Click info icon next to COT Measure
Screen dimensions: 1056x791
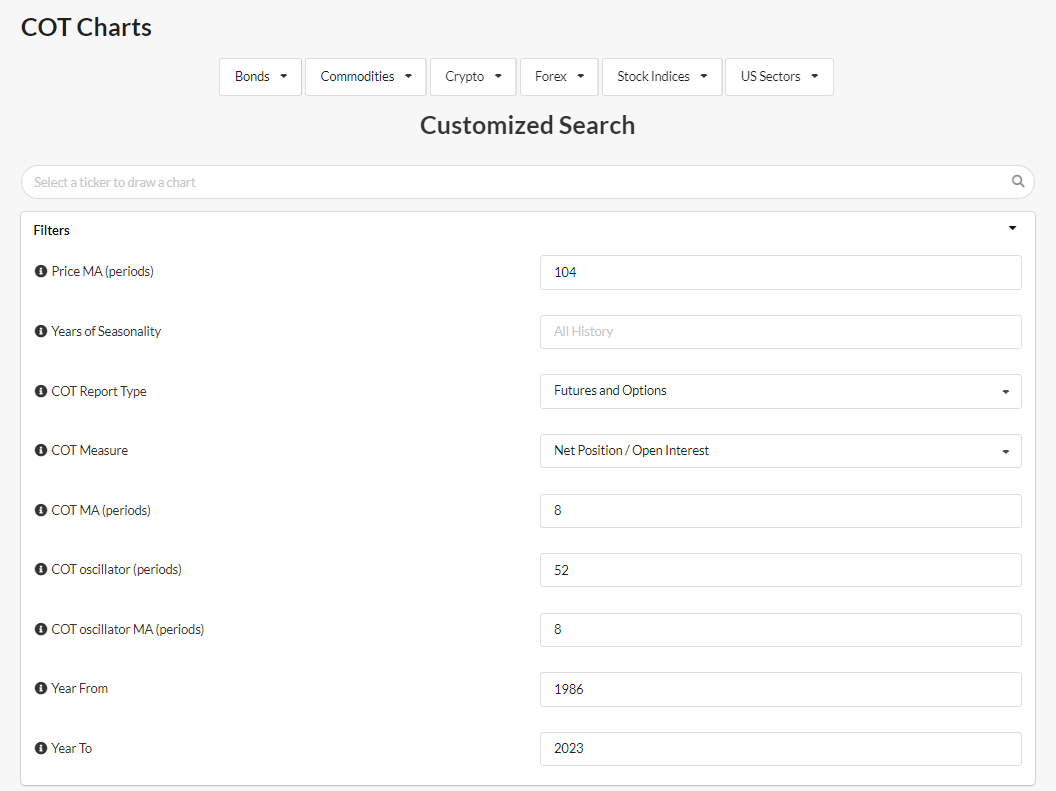[41, 451]
